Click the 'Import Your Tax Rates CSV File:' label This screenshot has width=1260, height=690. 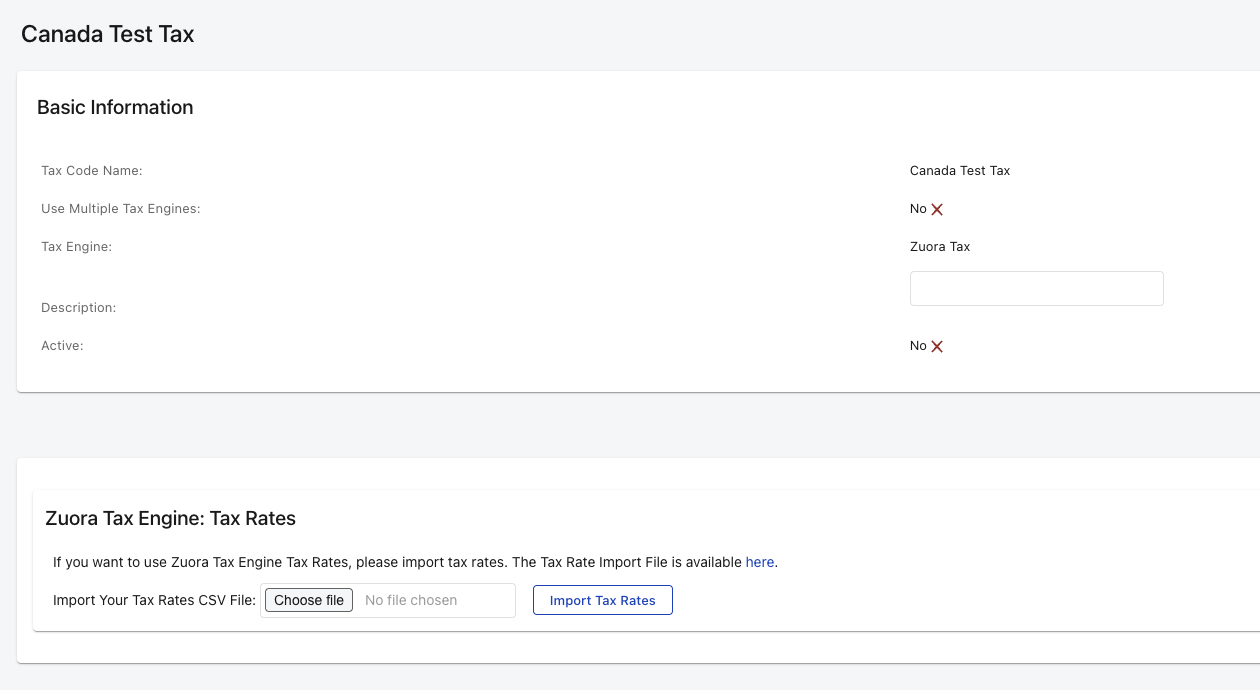(155, 600)
